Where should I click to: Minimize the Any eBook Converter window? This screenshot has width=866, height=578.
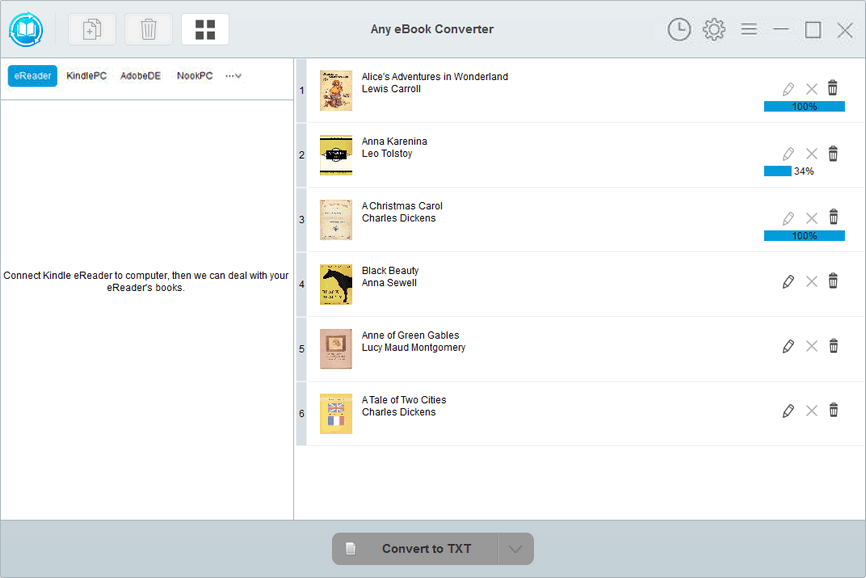(x=780, y=29)
